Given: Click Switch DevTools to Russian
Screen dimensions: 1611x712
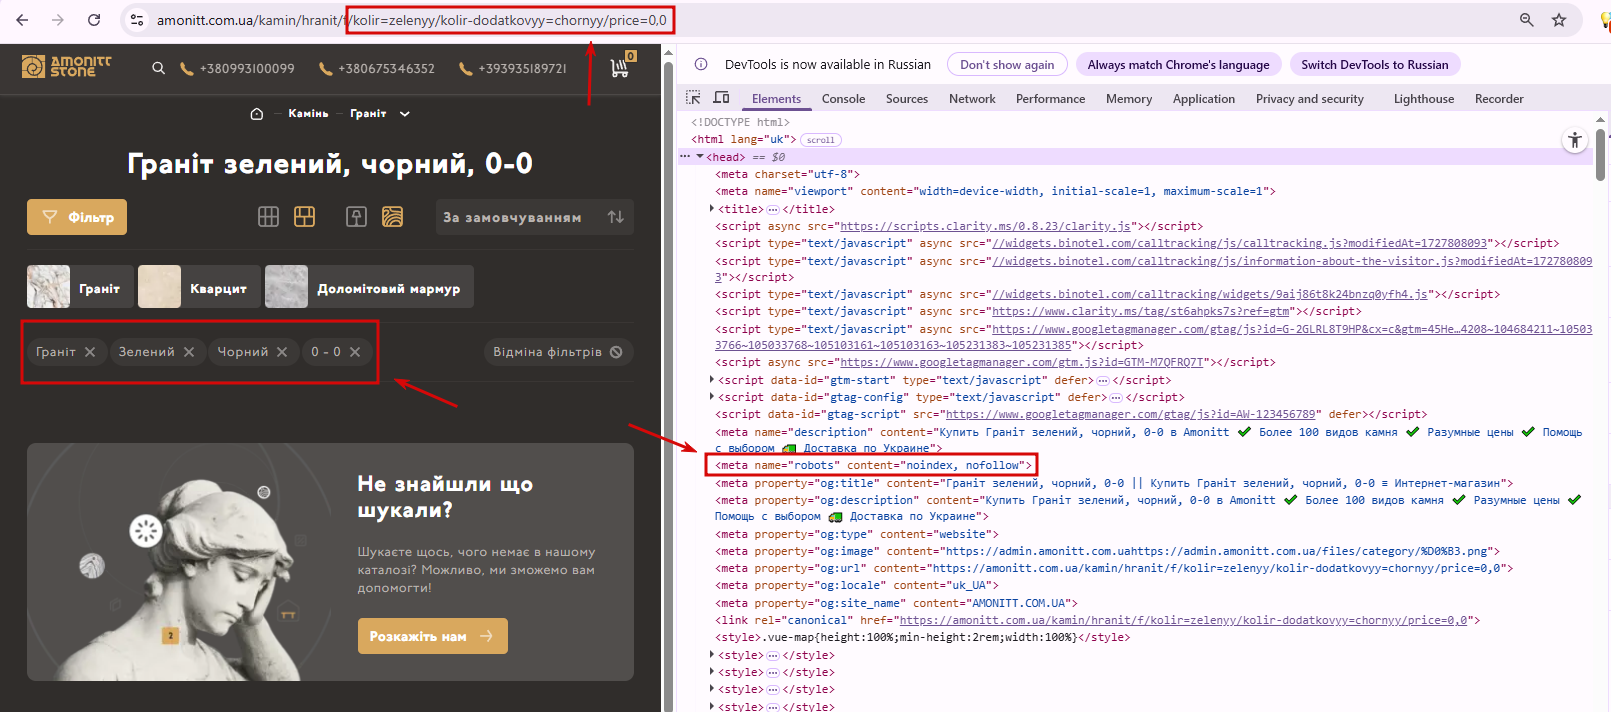Looking at the screenshot, I should (x=1375, y=64).
